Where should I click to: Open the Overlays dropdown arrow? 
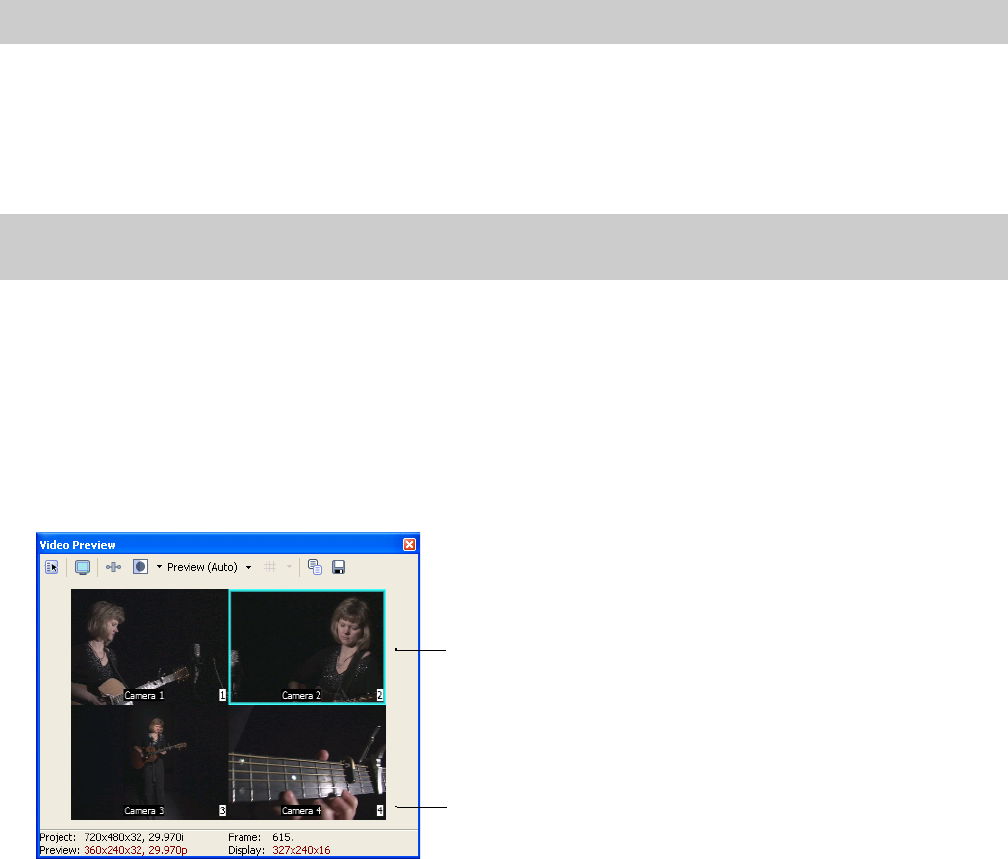coord(289,567)
